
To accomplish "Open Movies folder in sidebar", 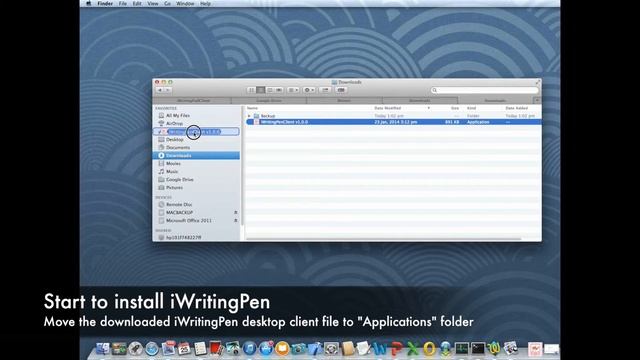I will pos(173,163).
